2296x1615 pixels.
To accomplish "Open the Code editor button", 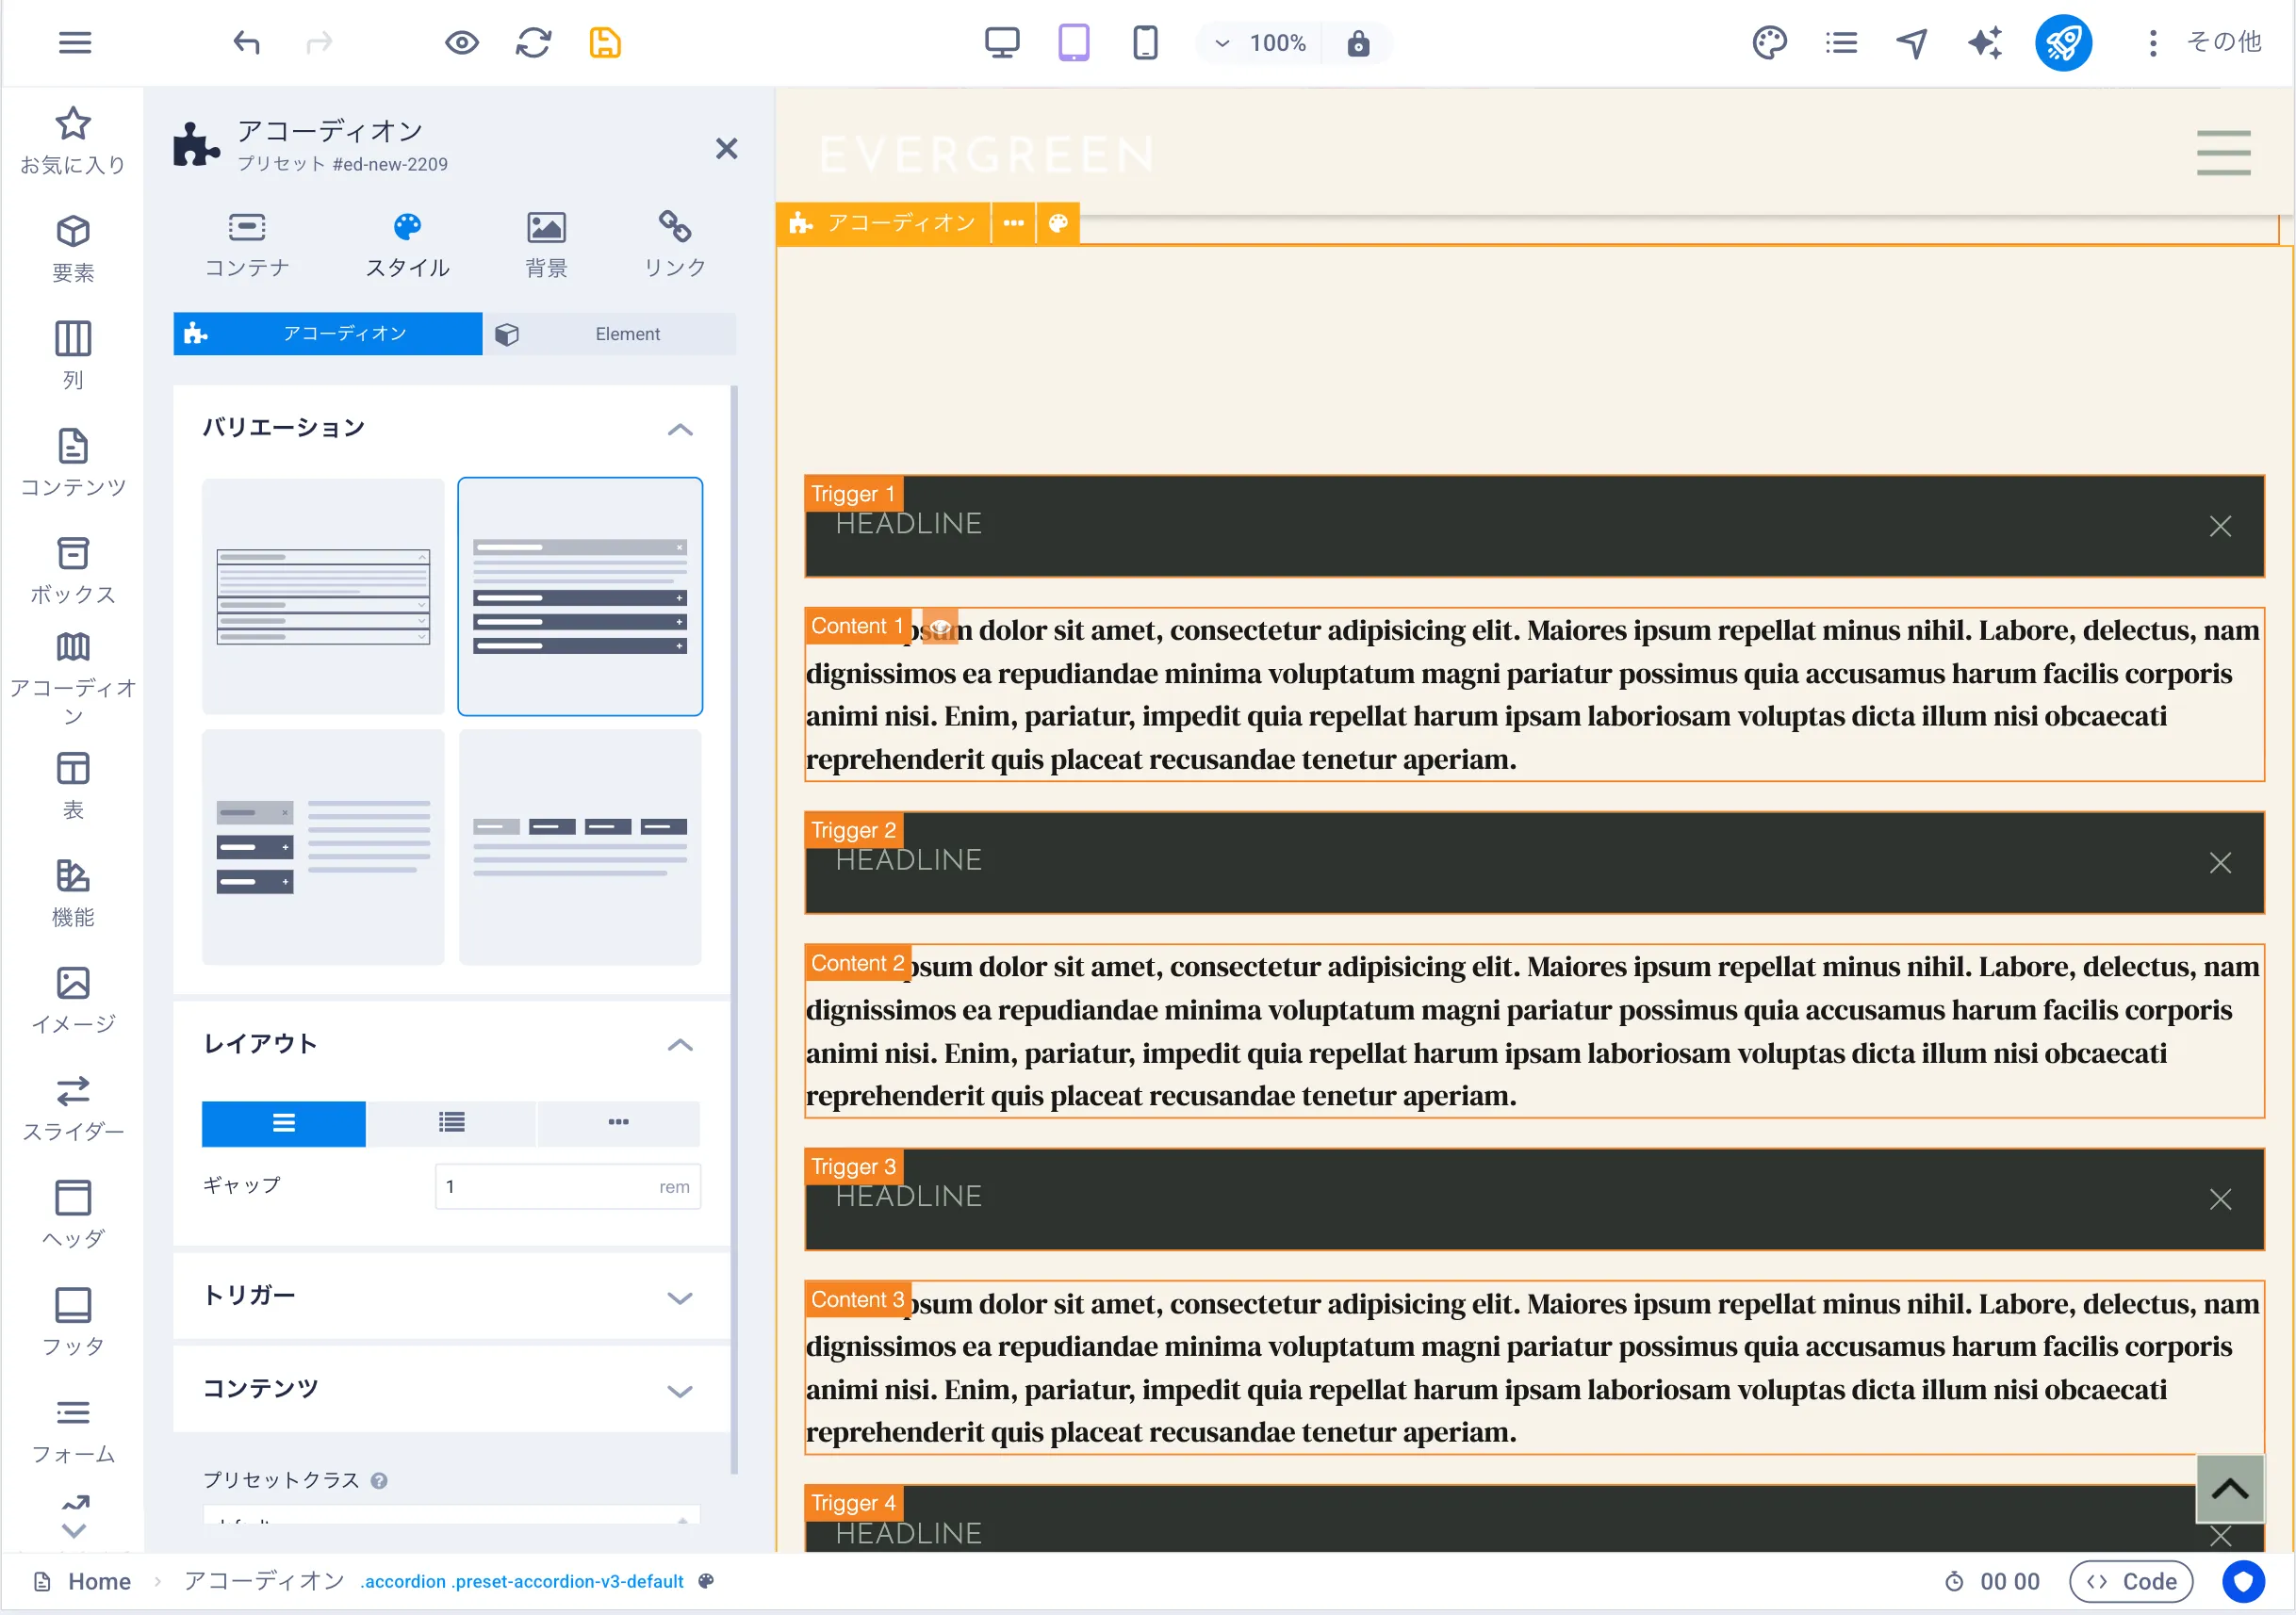I will point(2131,1581).
